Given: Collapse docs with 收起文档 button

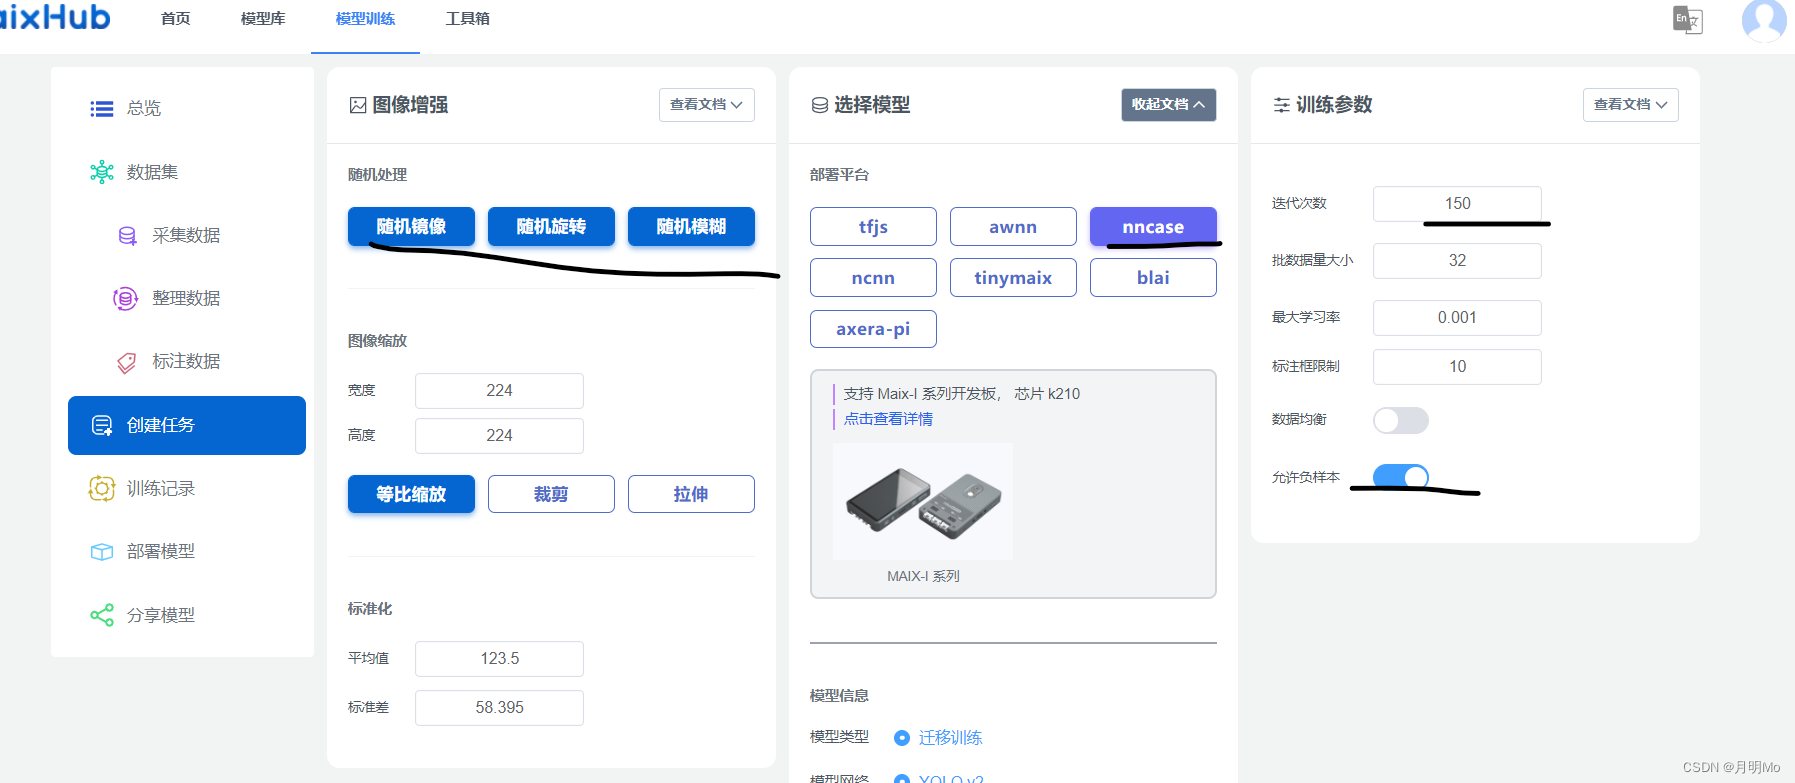Looking at the screenshot, I should pos(1169,105).
